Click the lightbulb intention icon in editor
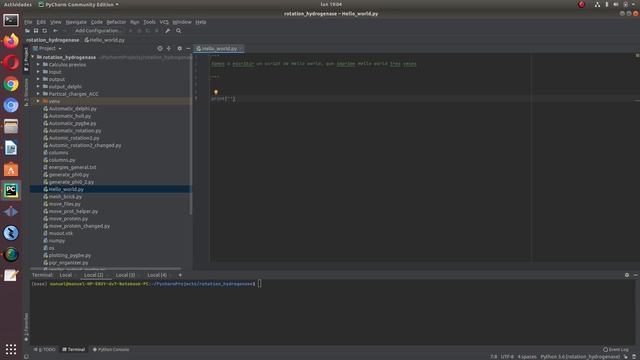 [x=216, y=93]
